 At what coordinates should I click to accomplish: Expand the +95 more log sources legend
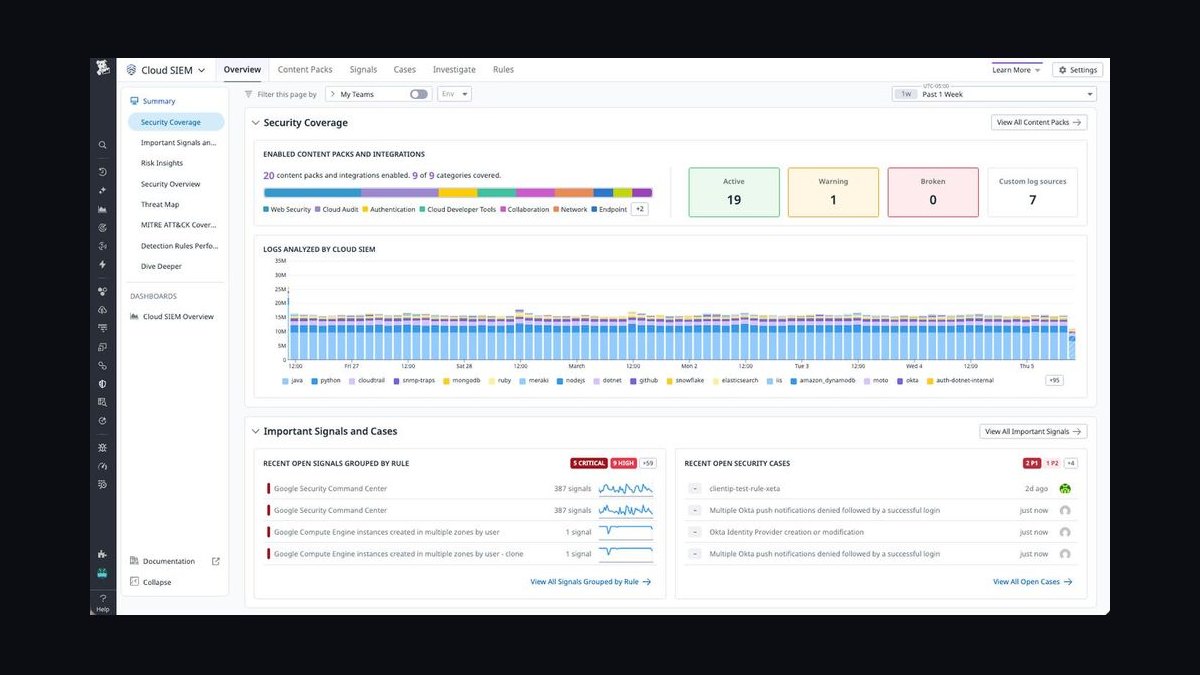click(x=1054, y=380)
